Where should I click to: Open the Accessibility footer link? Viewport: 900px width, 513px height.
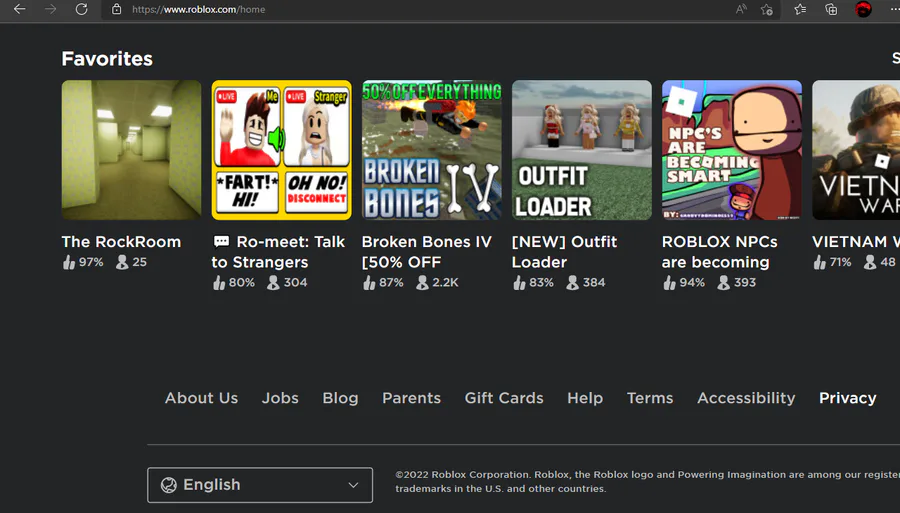pos(746,398)
